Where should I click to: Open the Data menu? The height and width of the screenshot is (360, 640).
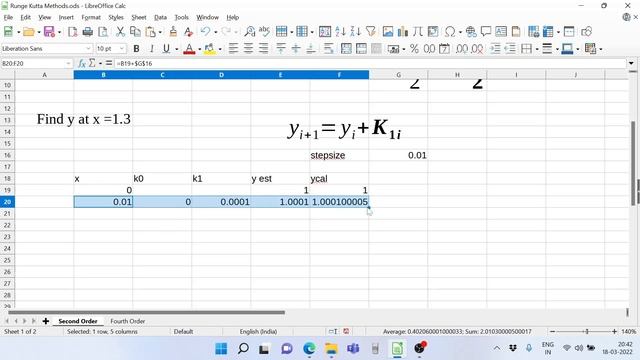[160, 17]
